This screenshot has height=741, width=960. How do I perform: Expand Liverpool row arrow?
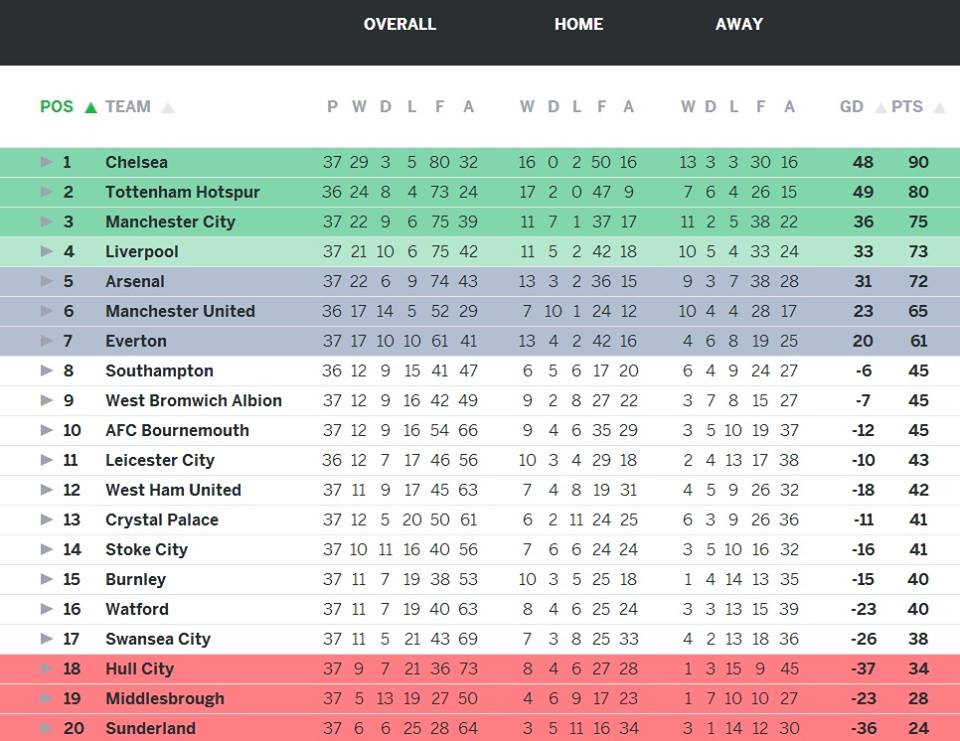tap(47, 251)
